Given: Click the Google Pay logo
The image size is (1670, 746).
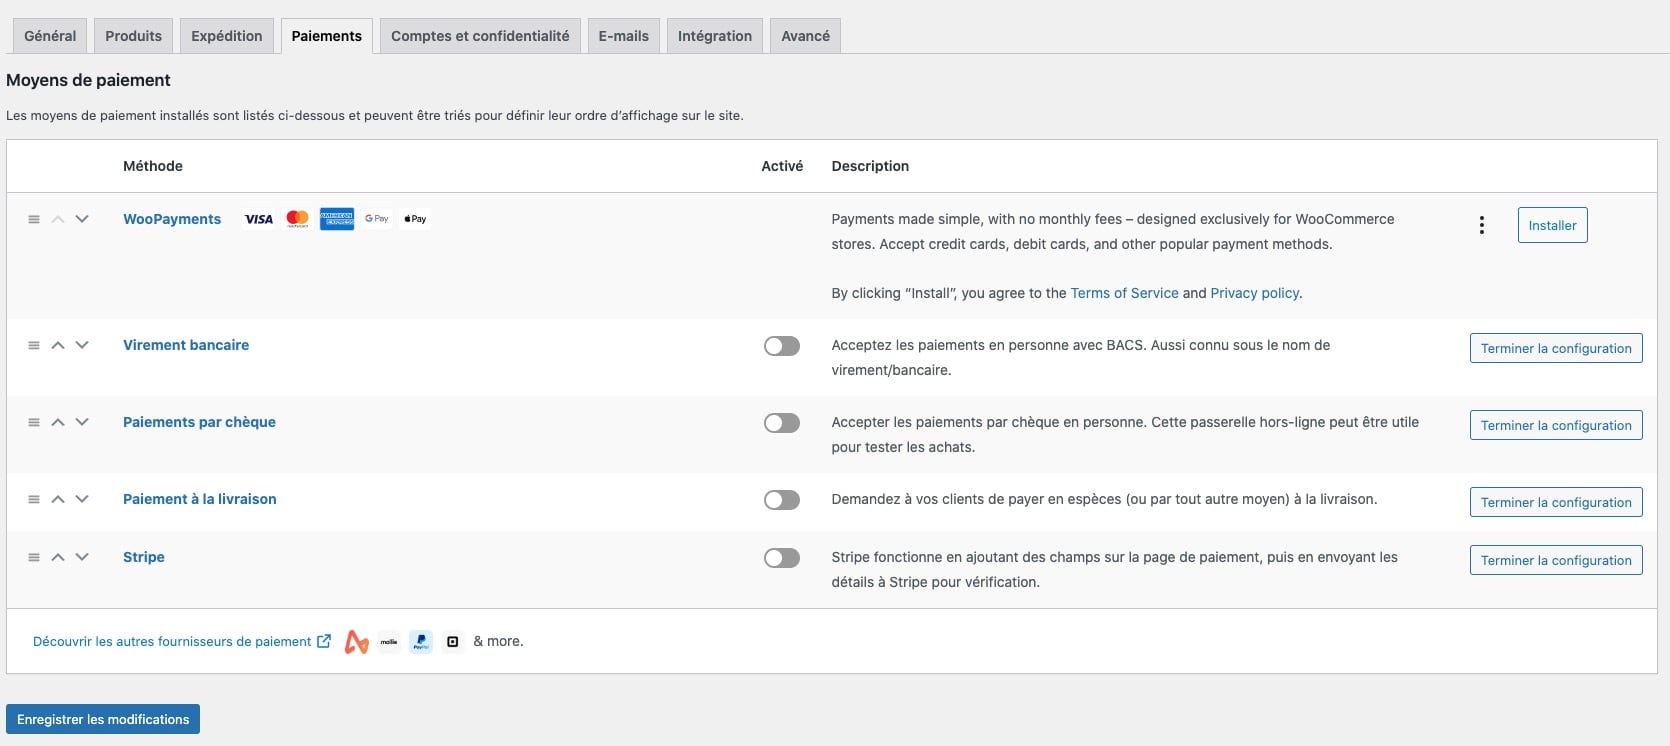Looking at the screenshot, I should tap(377, 219).
